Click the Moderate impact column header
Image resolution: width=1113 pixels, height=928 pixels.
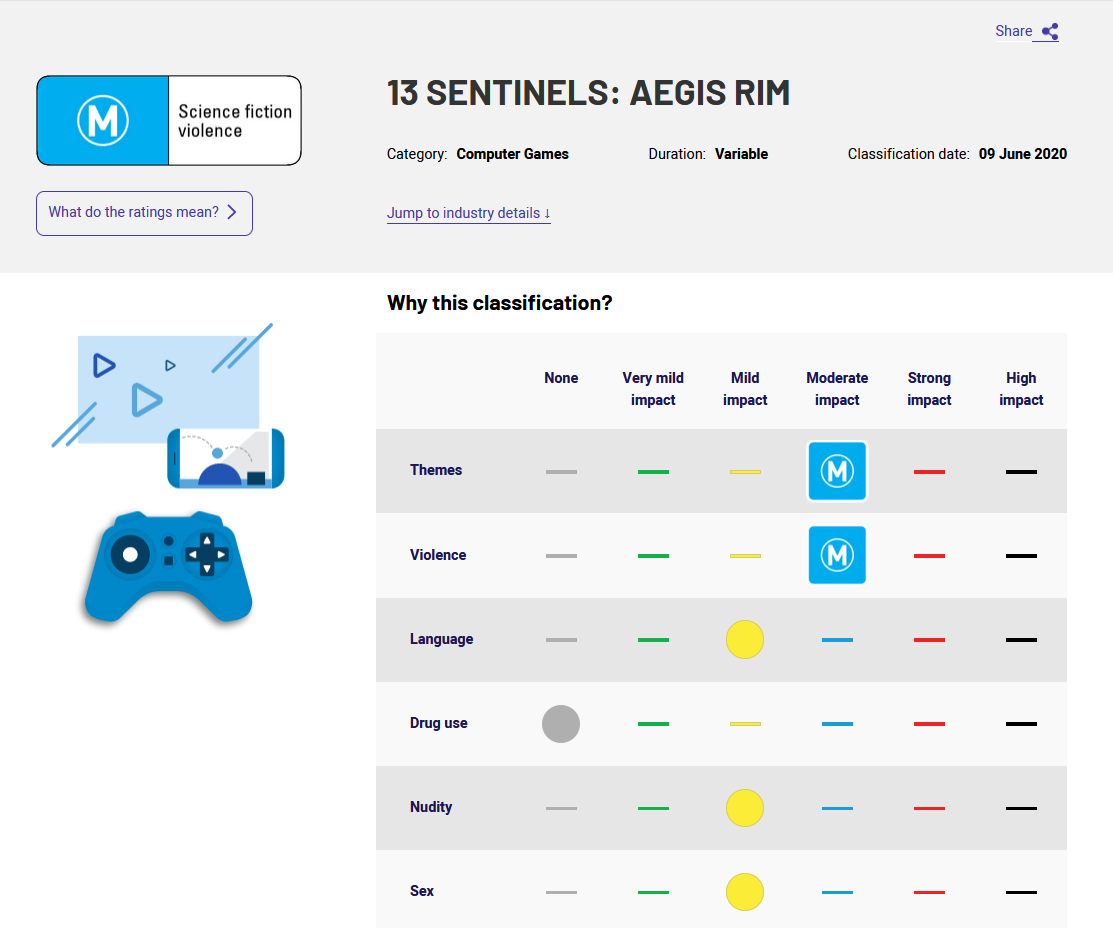[x=837, y=389]
